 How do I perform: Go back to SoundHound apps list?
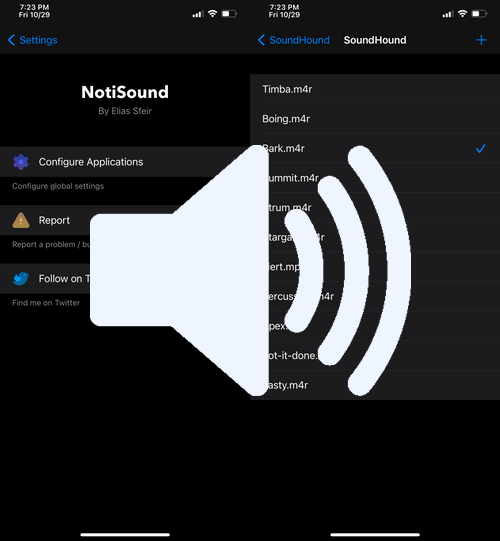(294, 40)
